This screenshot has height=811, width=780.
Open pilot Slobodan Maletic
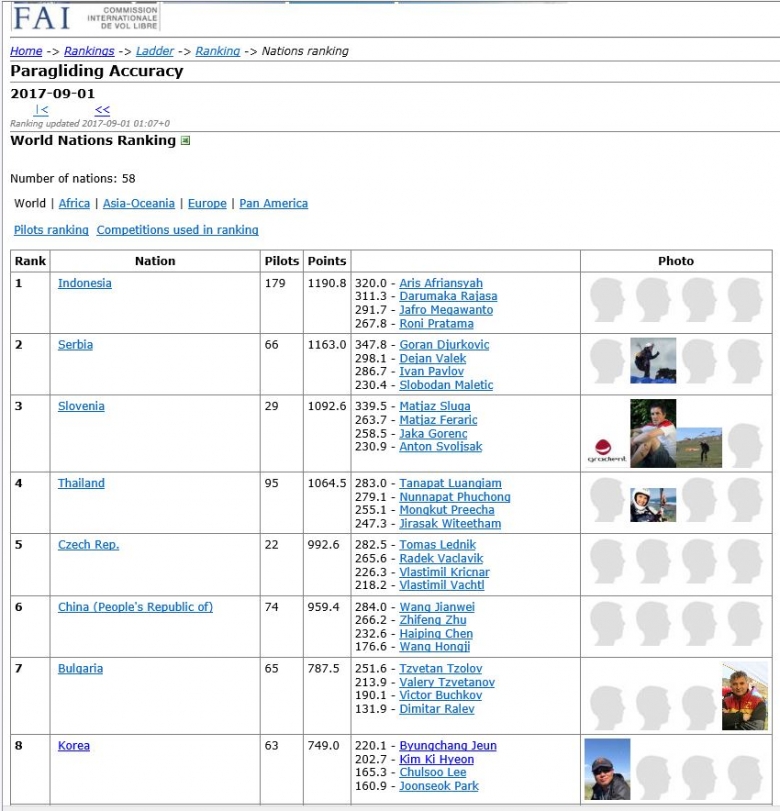click(446, 385)
